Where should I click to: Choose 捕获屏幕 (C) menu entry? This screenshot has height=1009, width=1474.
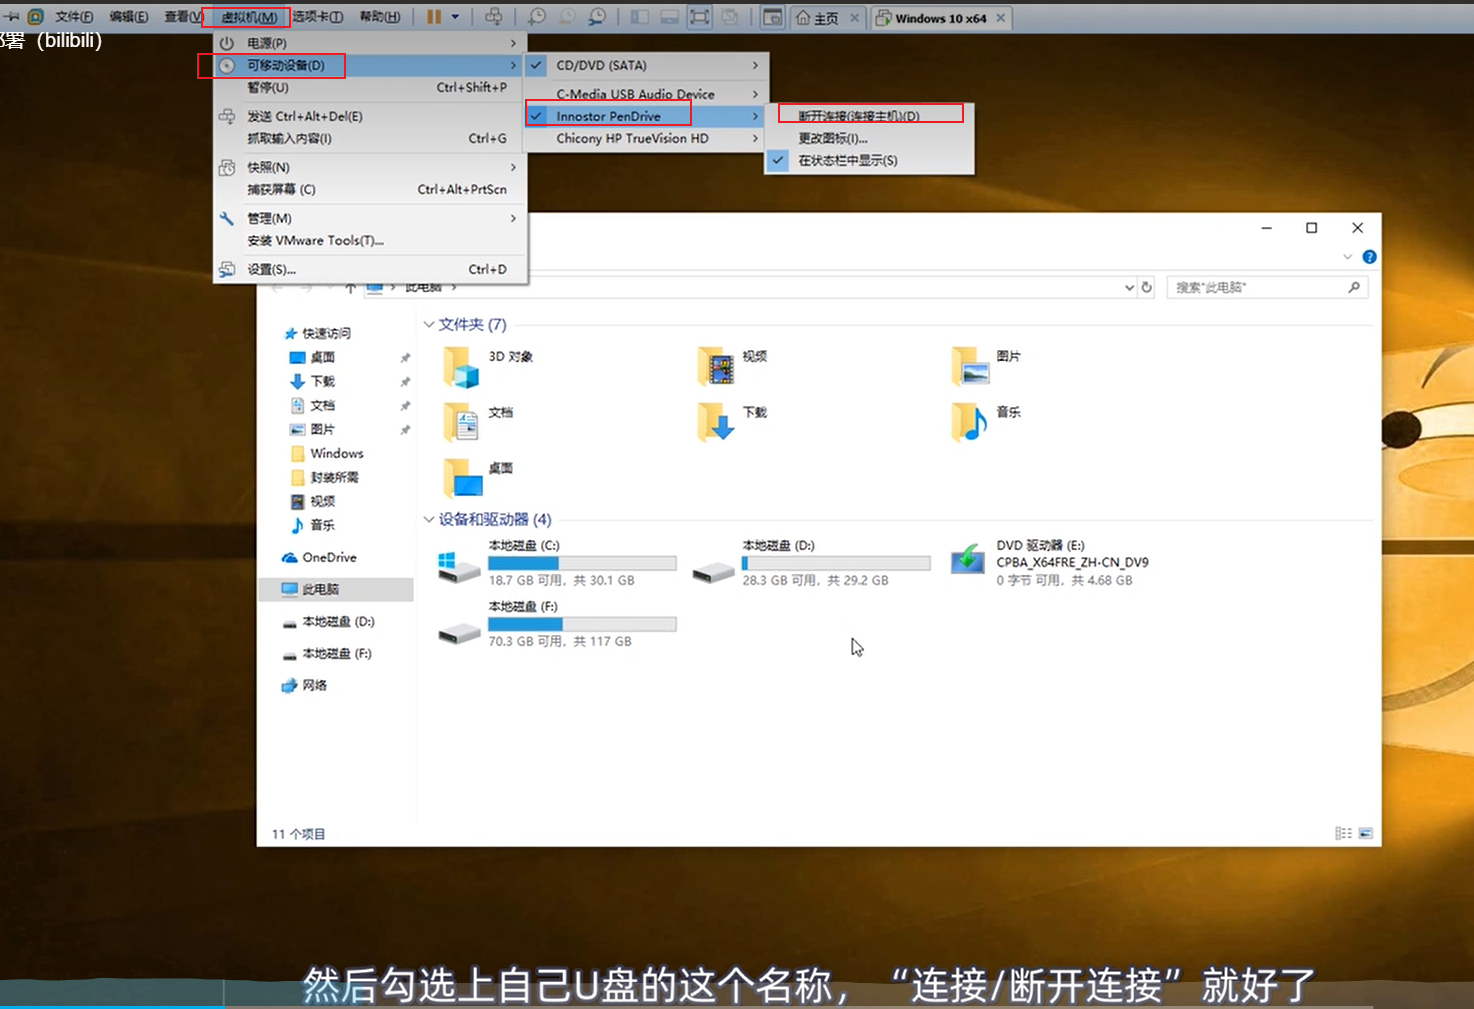[x=370, y=189]
